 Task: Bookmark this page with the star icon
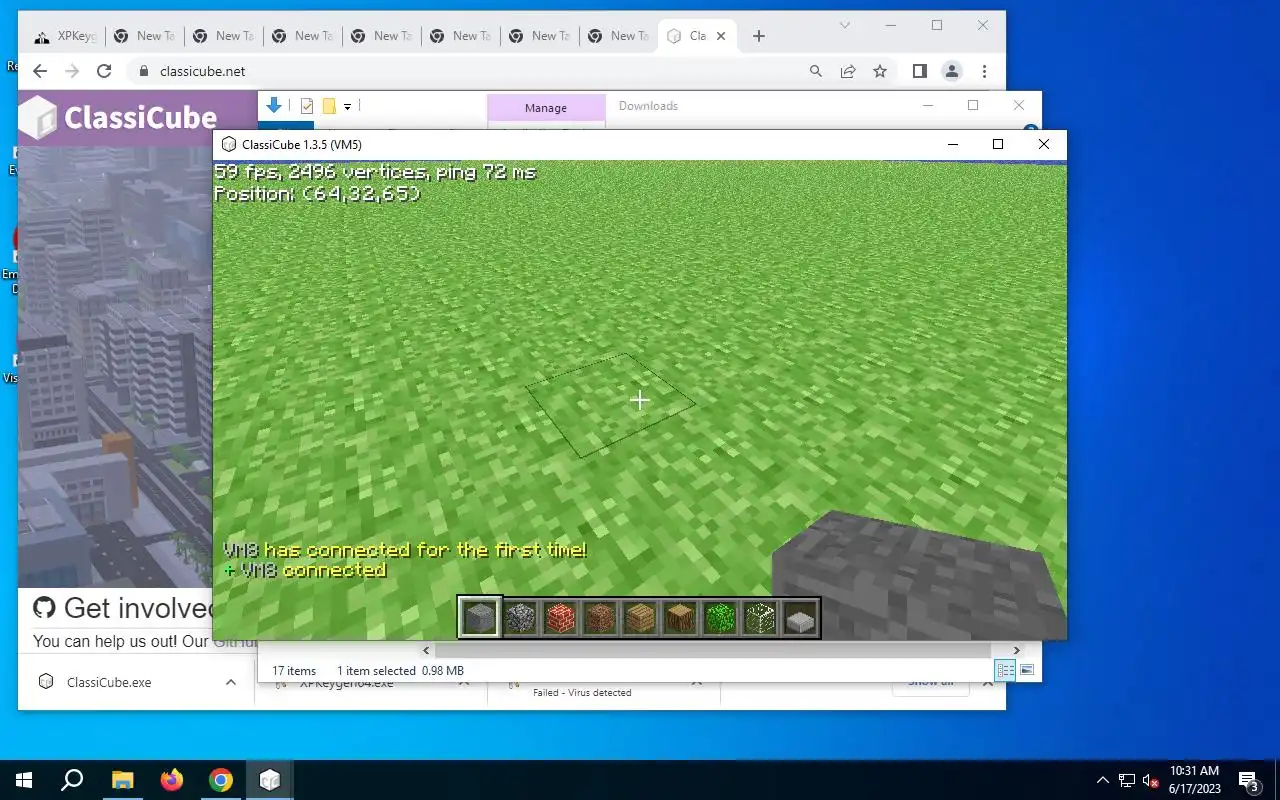(x=880, y=71)
